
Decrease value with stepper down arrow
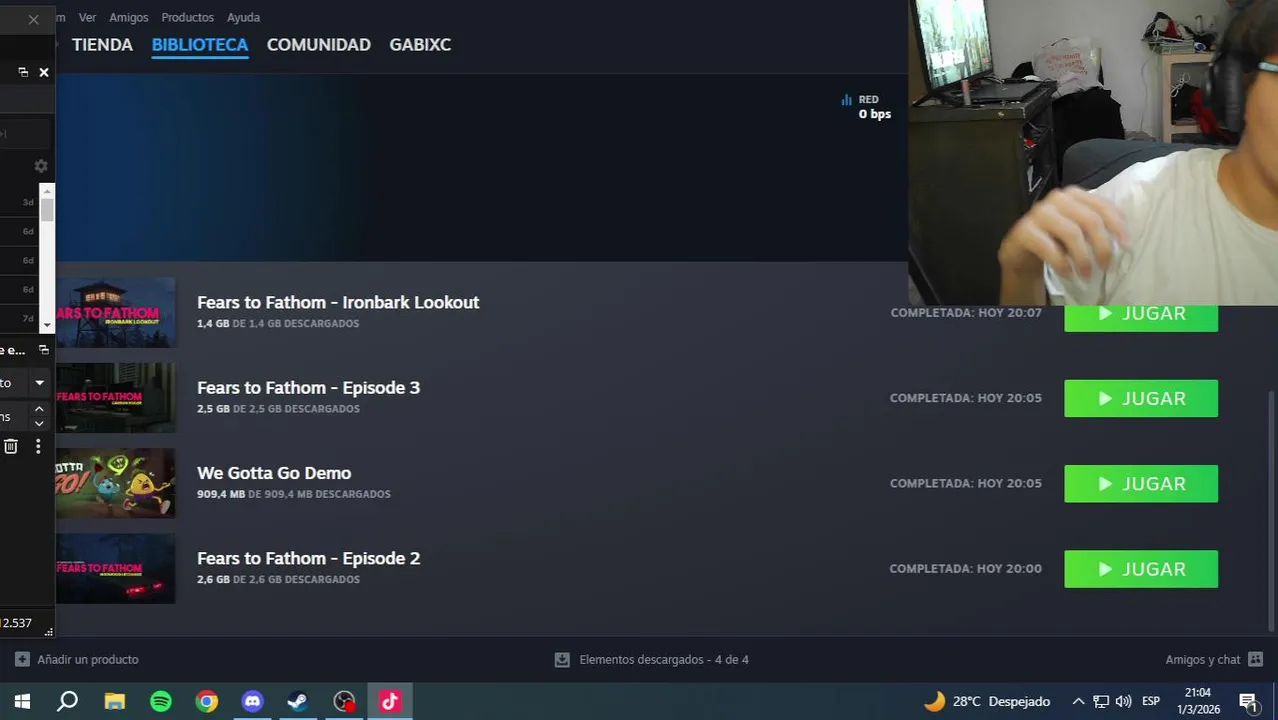click(x=39, y=423)
